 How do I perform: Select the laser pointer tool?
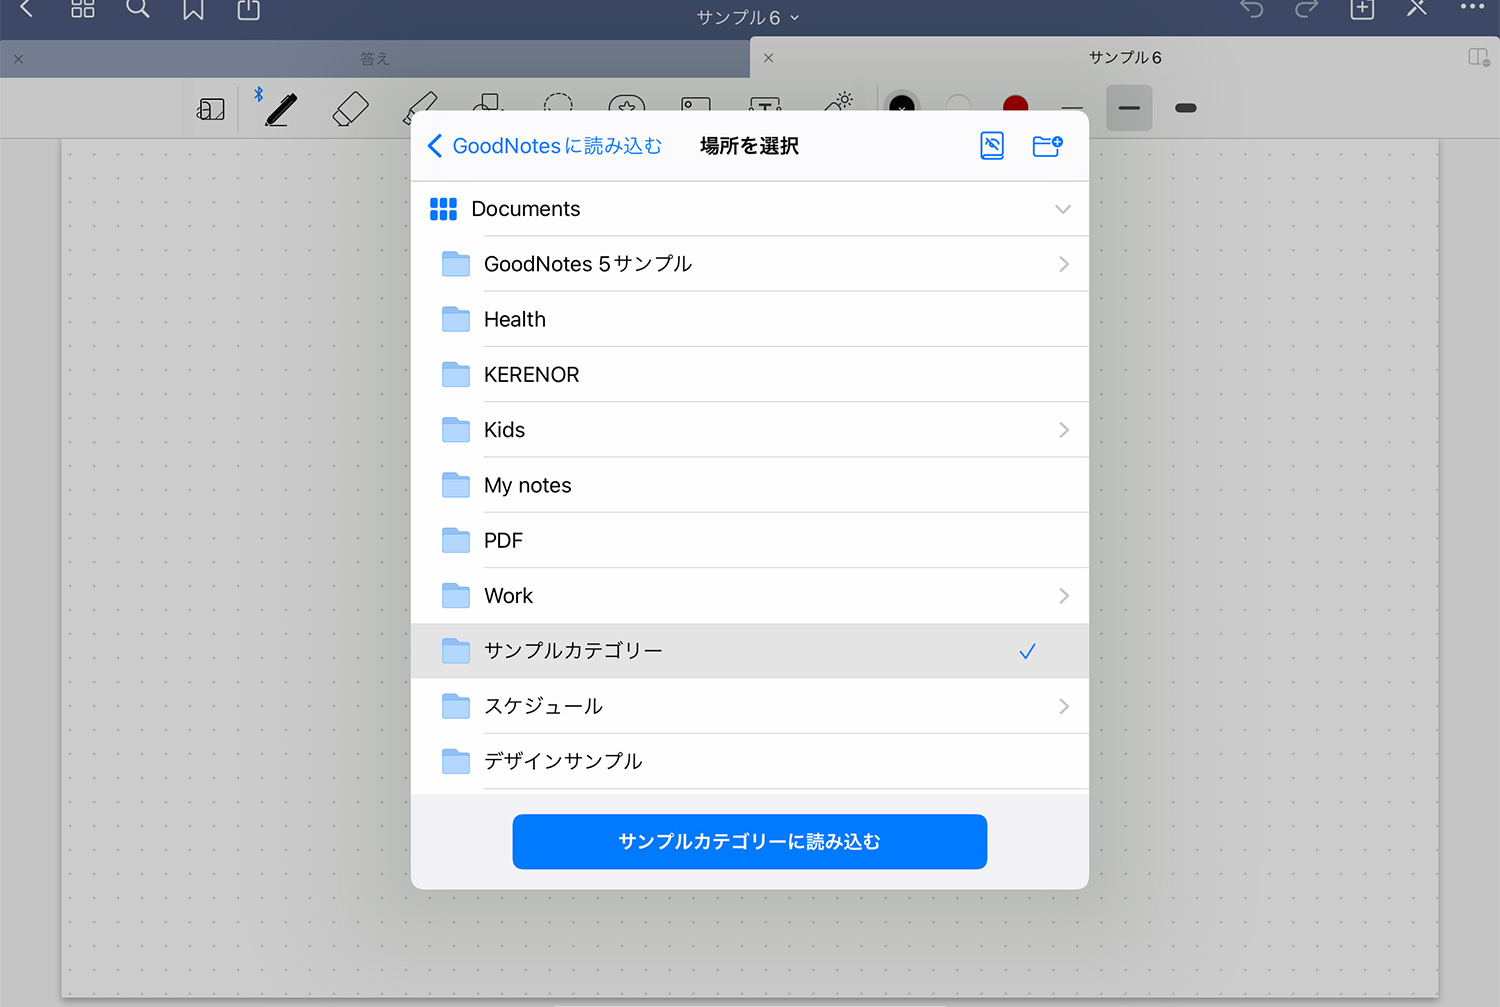click(839, 101)
